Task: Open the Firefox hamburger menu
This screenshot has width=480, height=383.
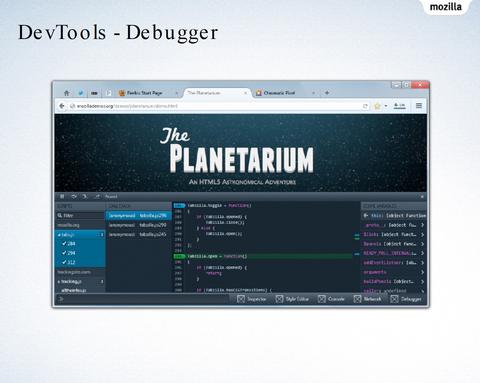Action: (x=419, y=106)
